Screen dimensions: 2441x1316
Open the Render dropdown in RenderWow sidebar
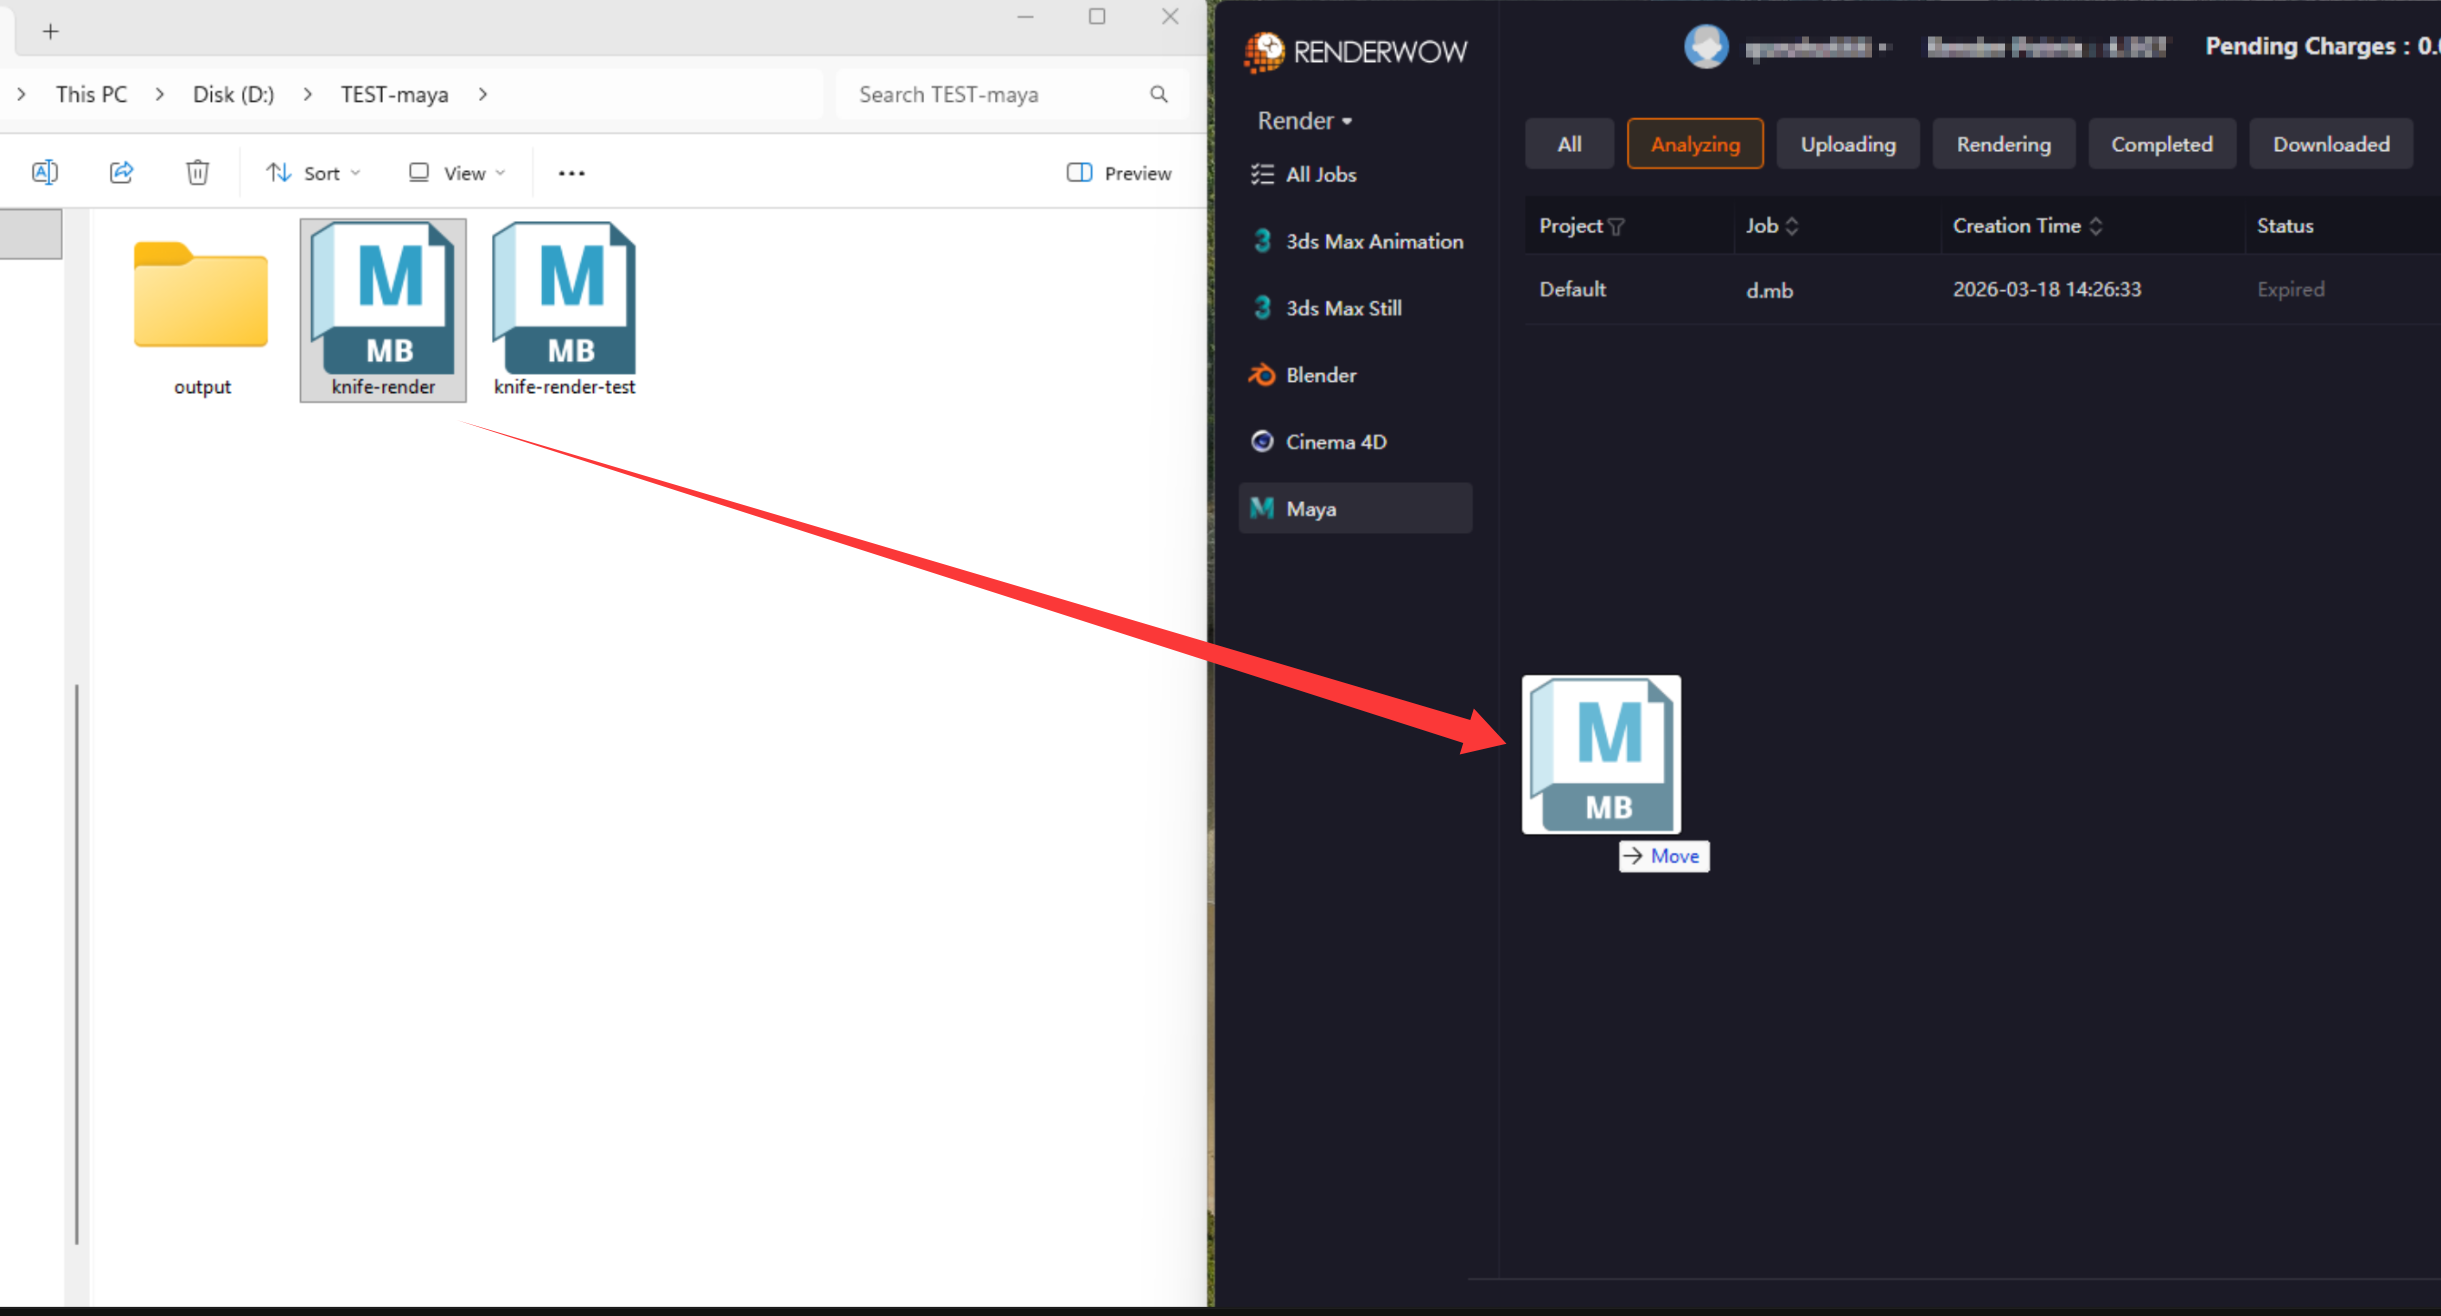(x=1305, y=121)
